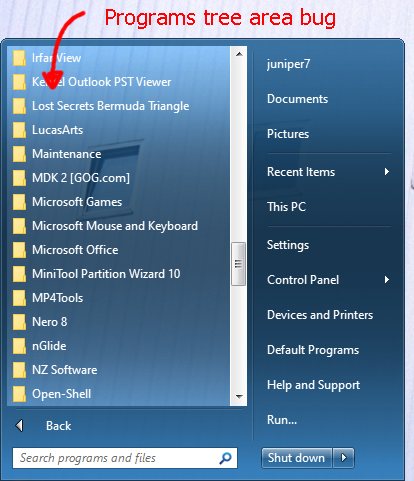Open MDK 2 [GOG.com] label
The width and height of the screenshot is (414, 481).
[81, 178]
